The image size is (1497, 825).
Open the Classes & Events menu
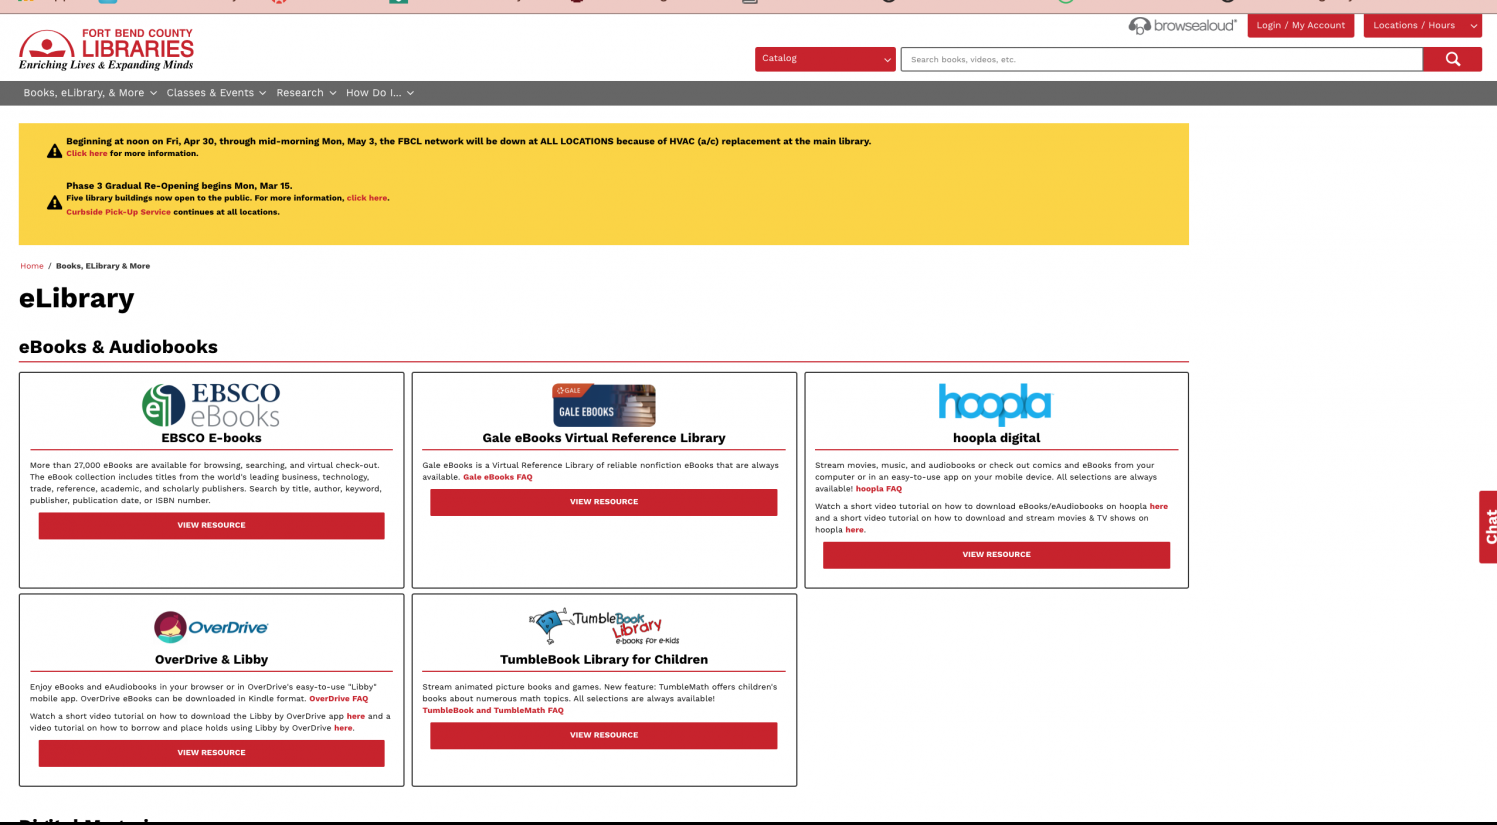[216, 93]
